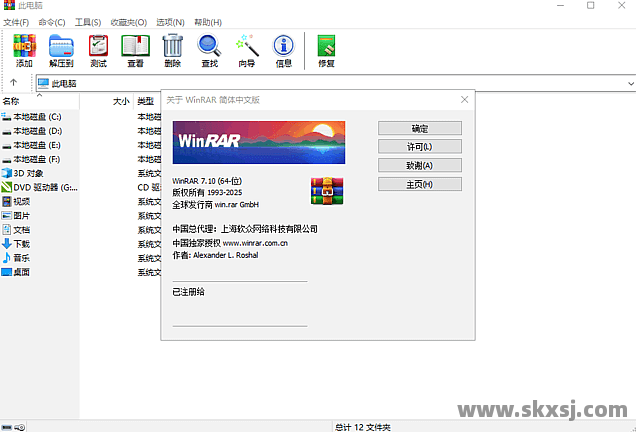The width and height of the screenshot is (636, 432).
Task: Click the 修复 (Repair) toolbar icon
Action: pos(326,49)
